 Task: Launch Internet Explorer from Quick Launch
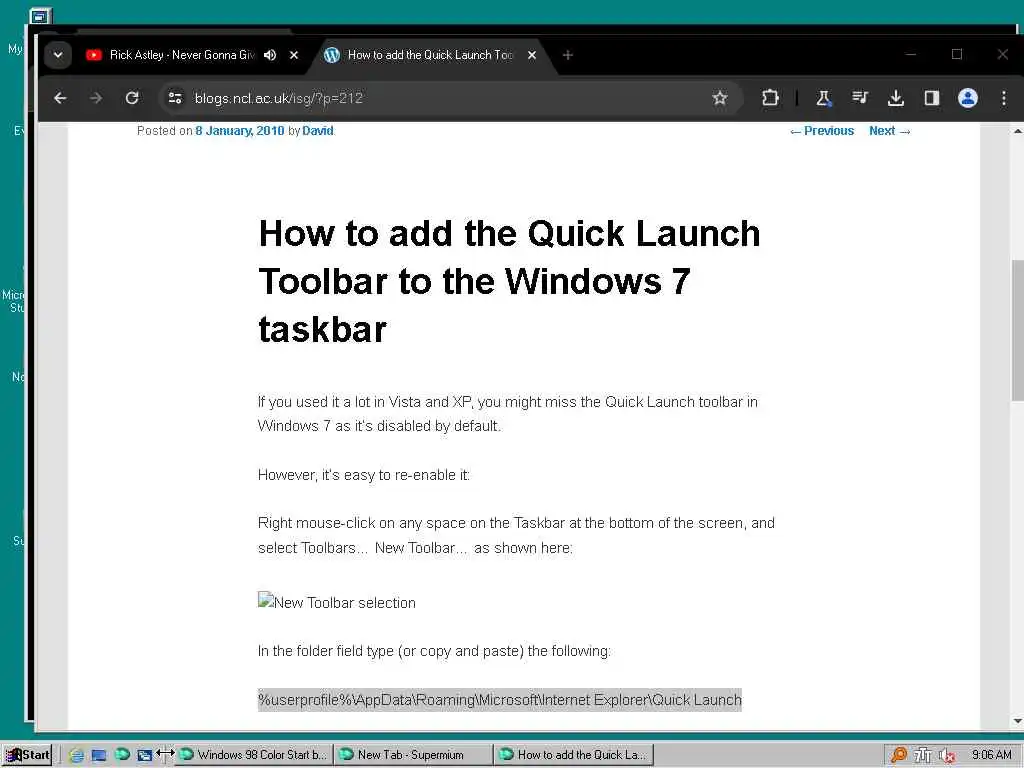point(76,755)
